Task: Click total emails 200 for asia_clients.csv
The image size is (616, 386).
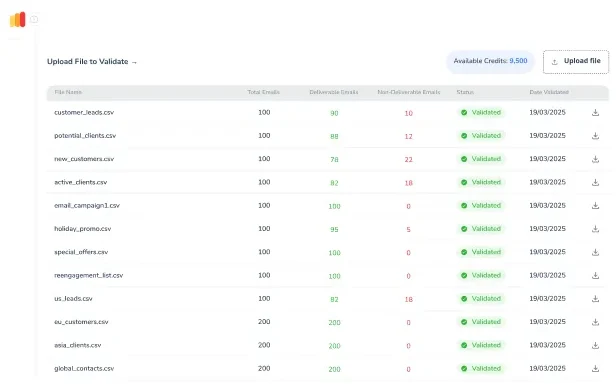Action: point(264,345)
